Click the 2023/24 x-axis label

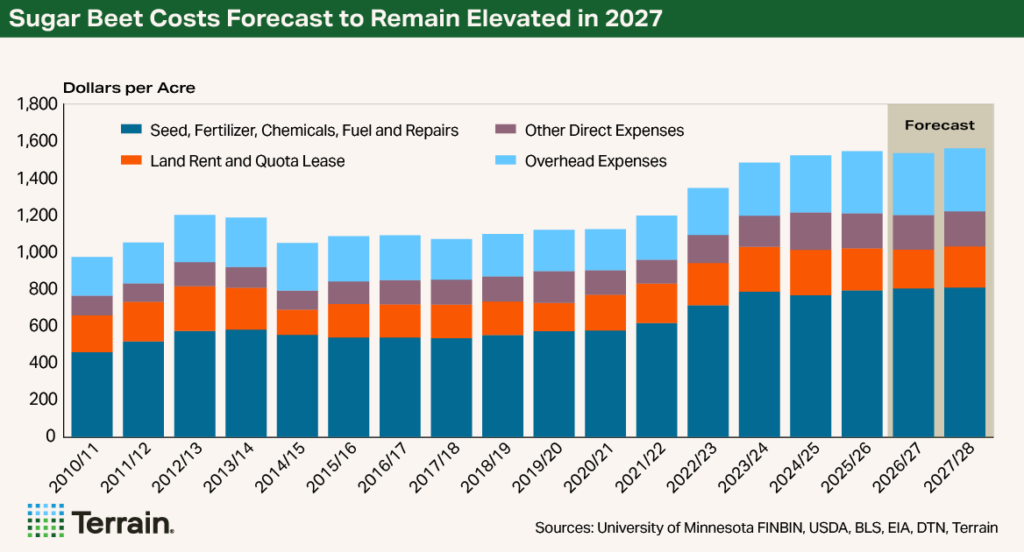pyautogui.click(x=742, y=467)
